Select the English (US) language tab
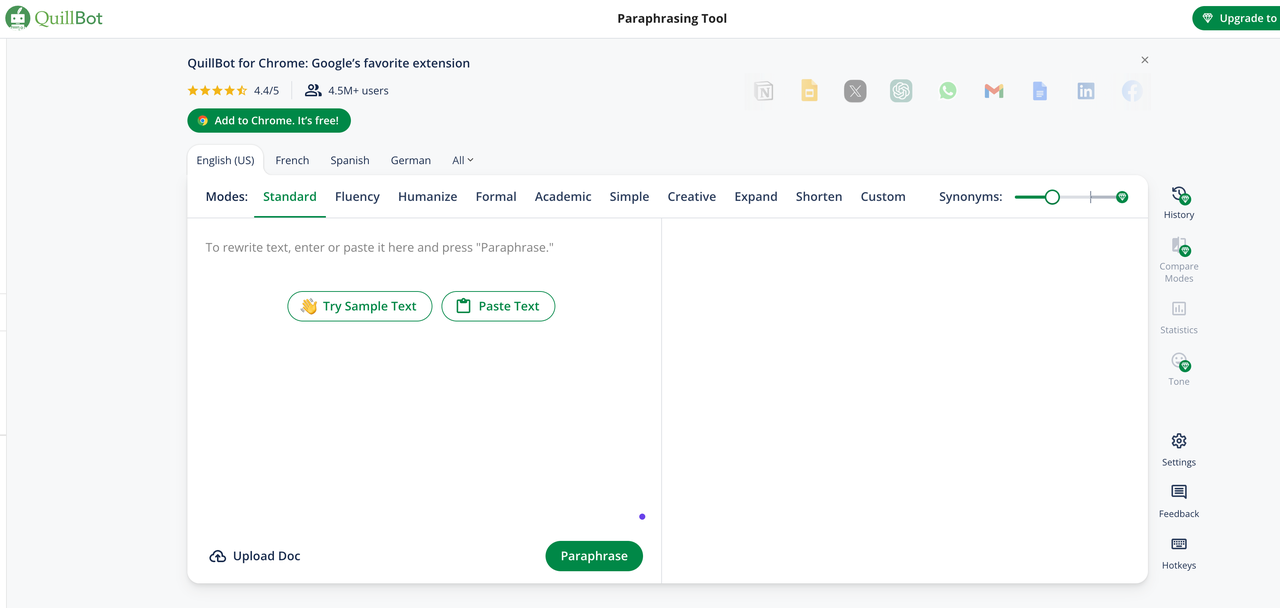This screenshot has width=1280, height=608. 225,160
